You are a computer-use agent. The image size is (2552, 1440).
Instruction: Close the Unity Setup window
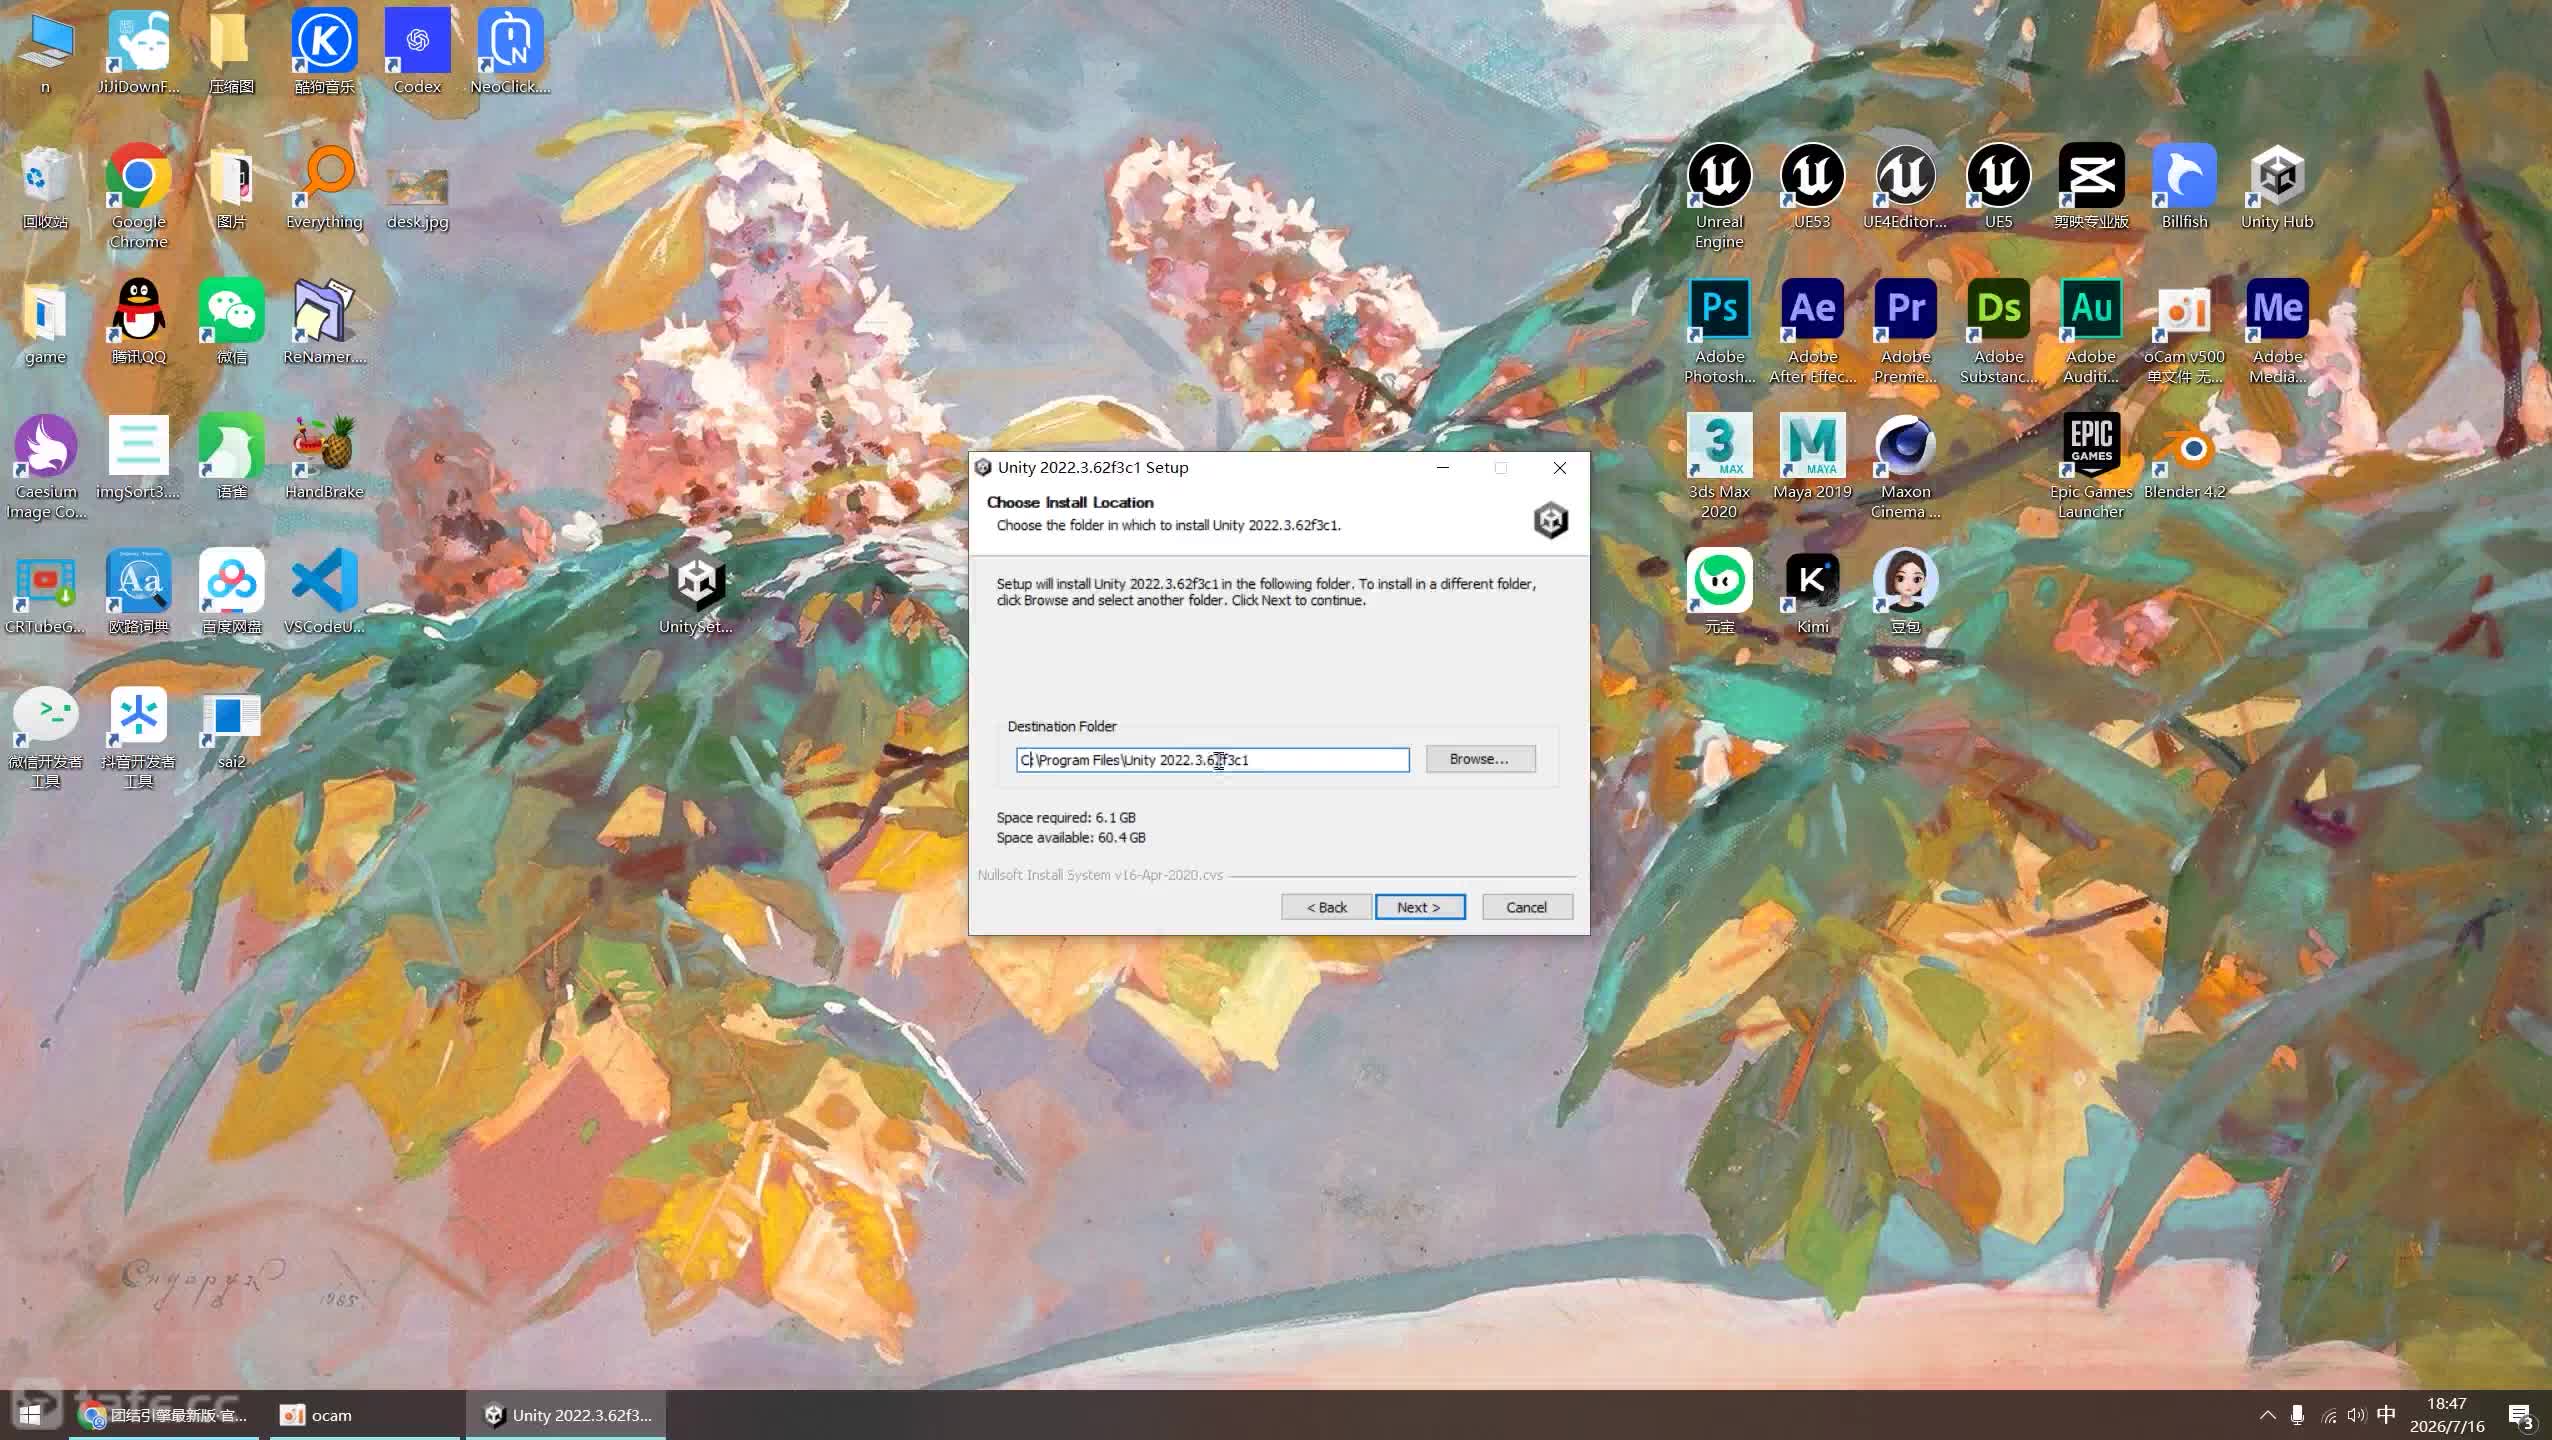coord(1559,467)
